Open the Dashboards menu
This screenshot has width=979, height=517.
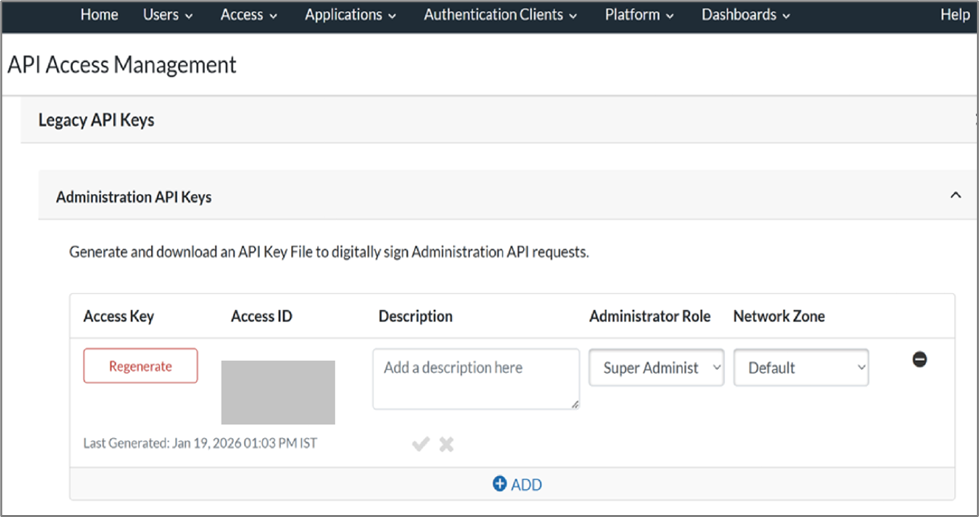click(x=745, y=15)
